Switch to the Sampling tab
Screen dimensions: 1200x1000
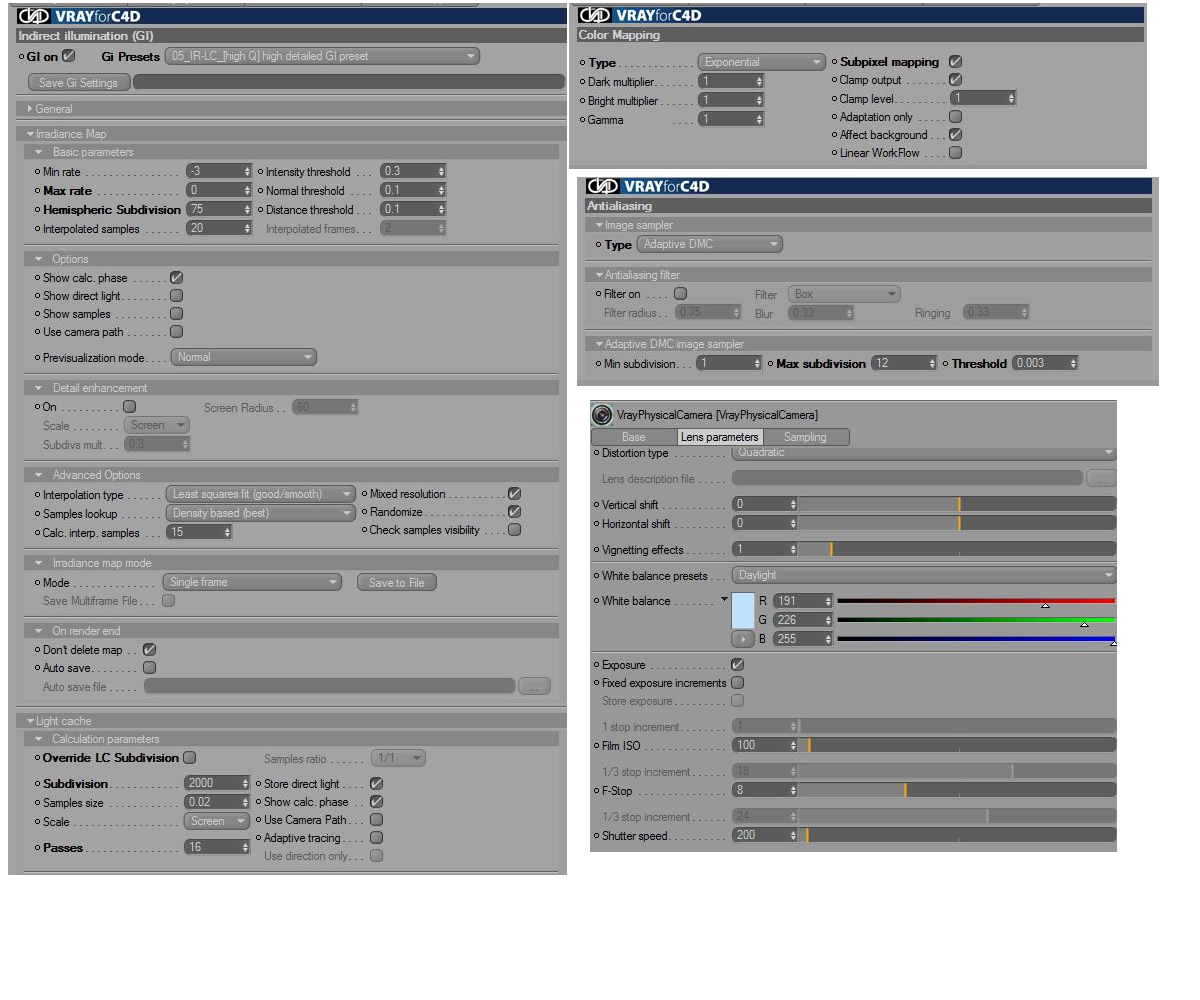point(805,437)
